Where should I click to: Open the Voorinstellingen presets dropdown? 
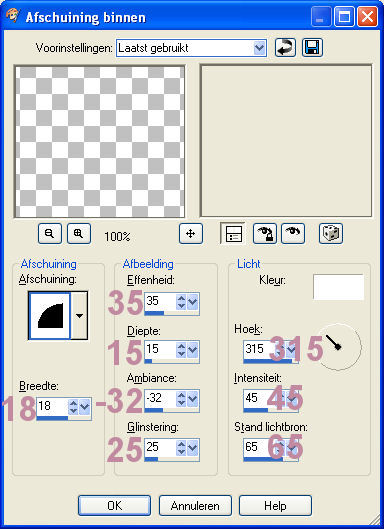tap(259, 48)
